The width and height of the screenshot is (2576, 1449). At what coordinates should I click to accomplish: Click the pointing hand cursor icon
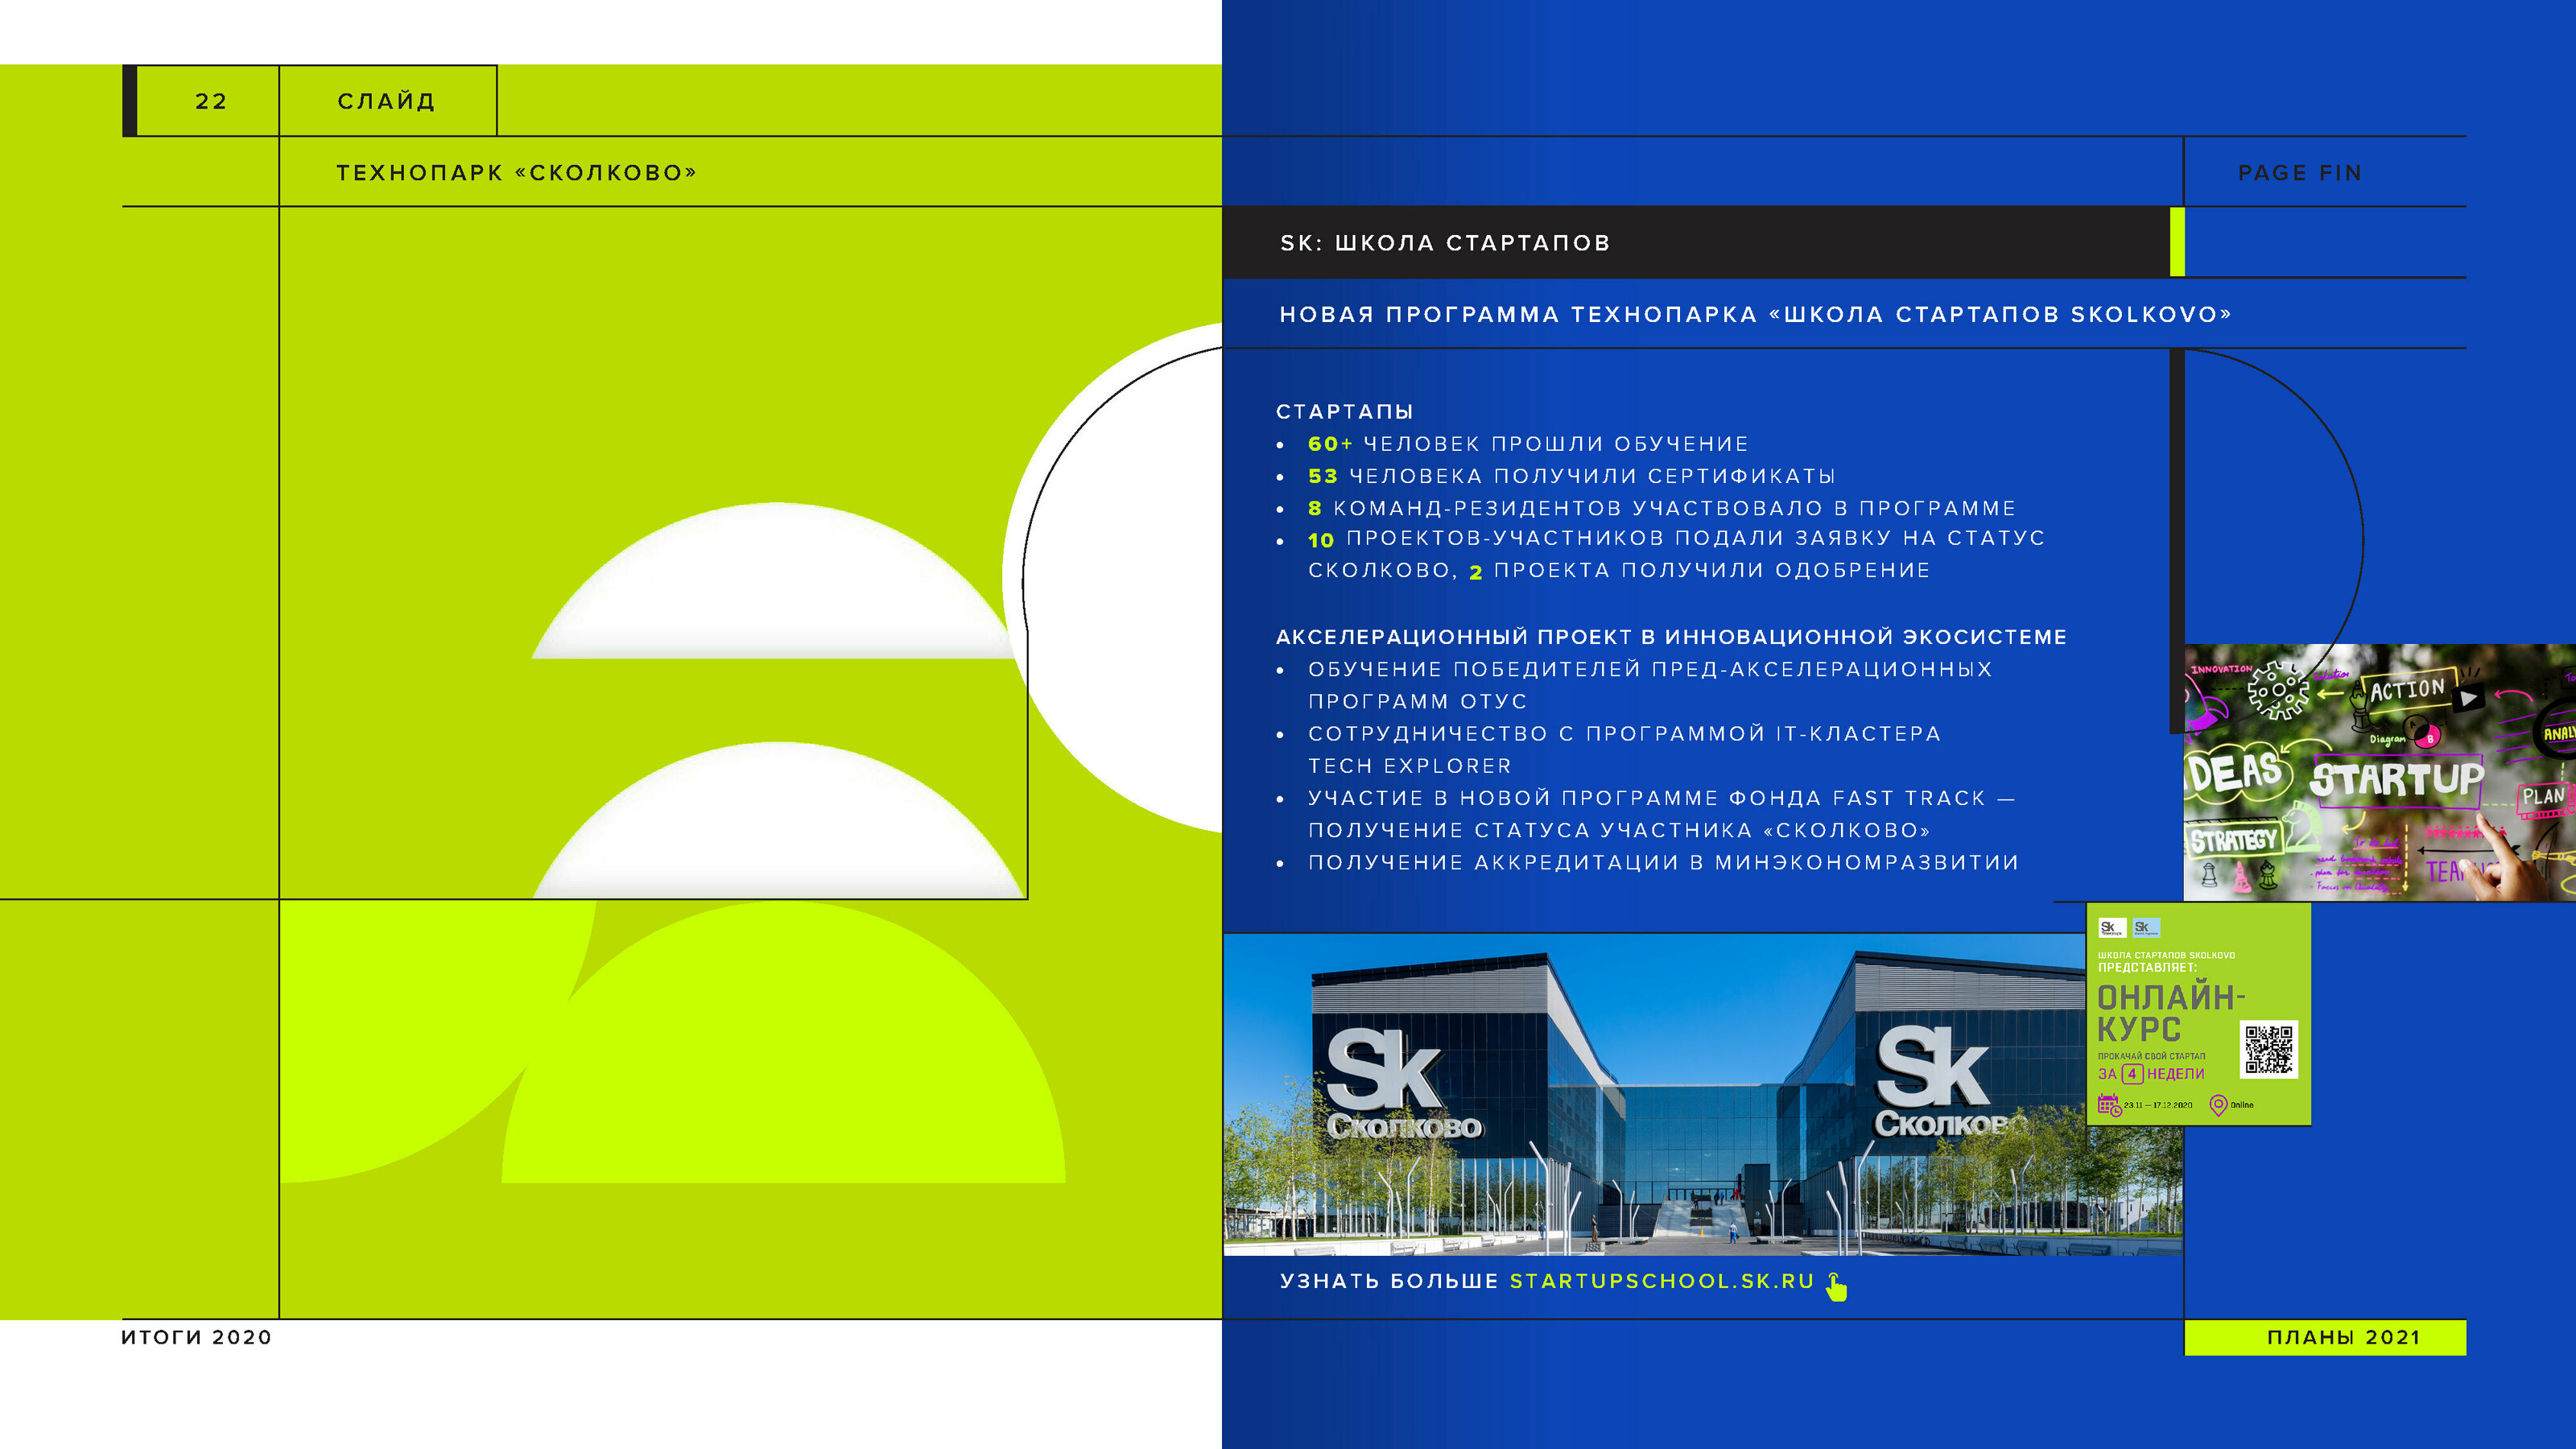click(x=1836, y=1287)
